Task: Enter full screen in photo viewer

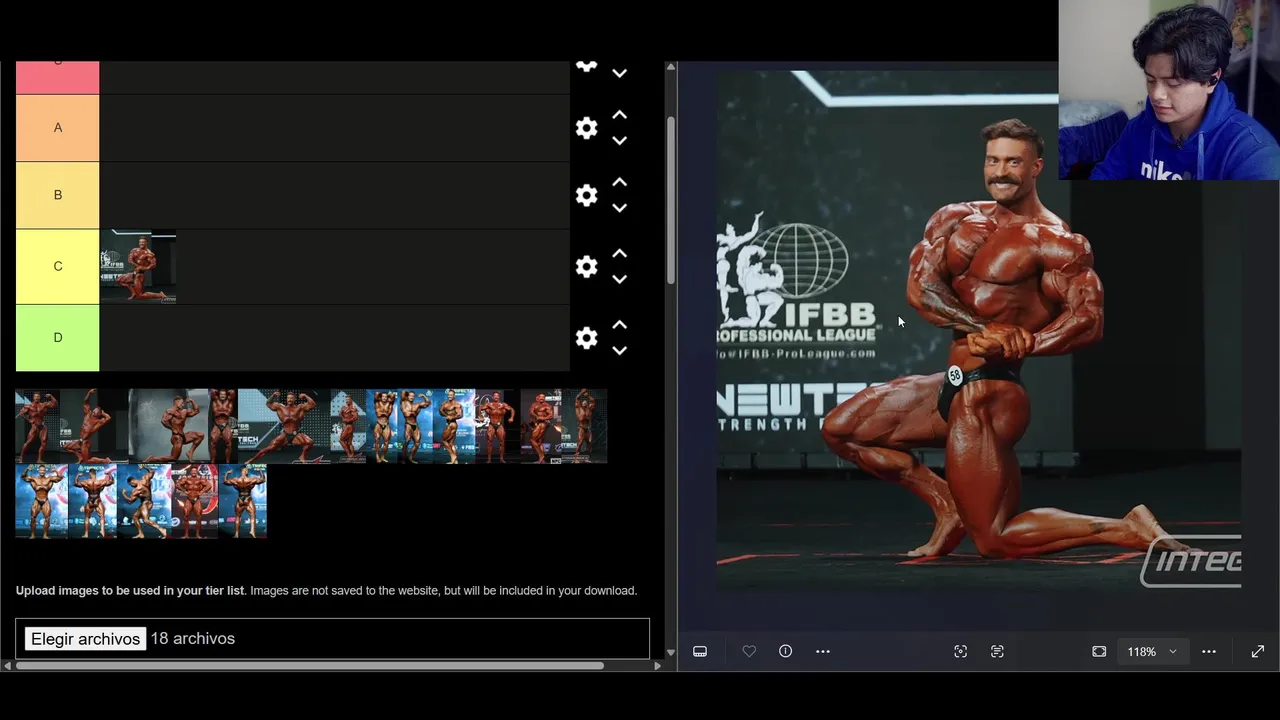Action: tap(1258, 651)
